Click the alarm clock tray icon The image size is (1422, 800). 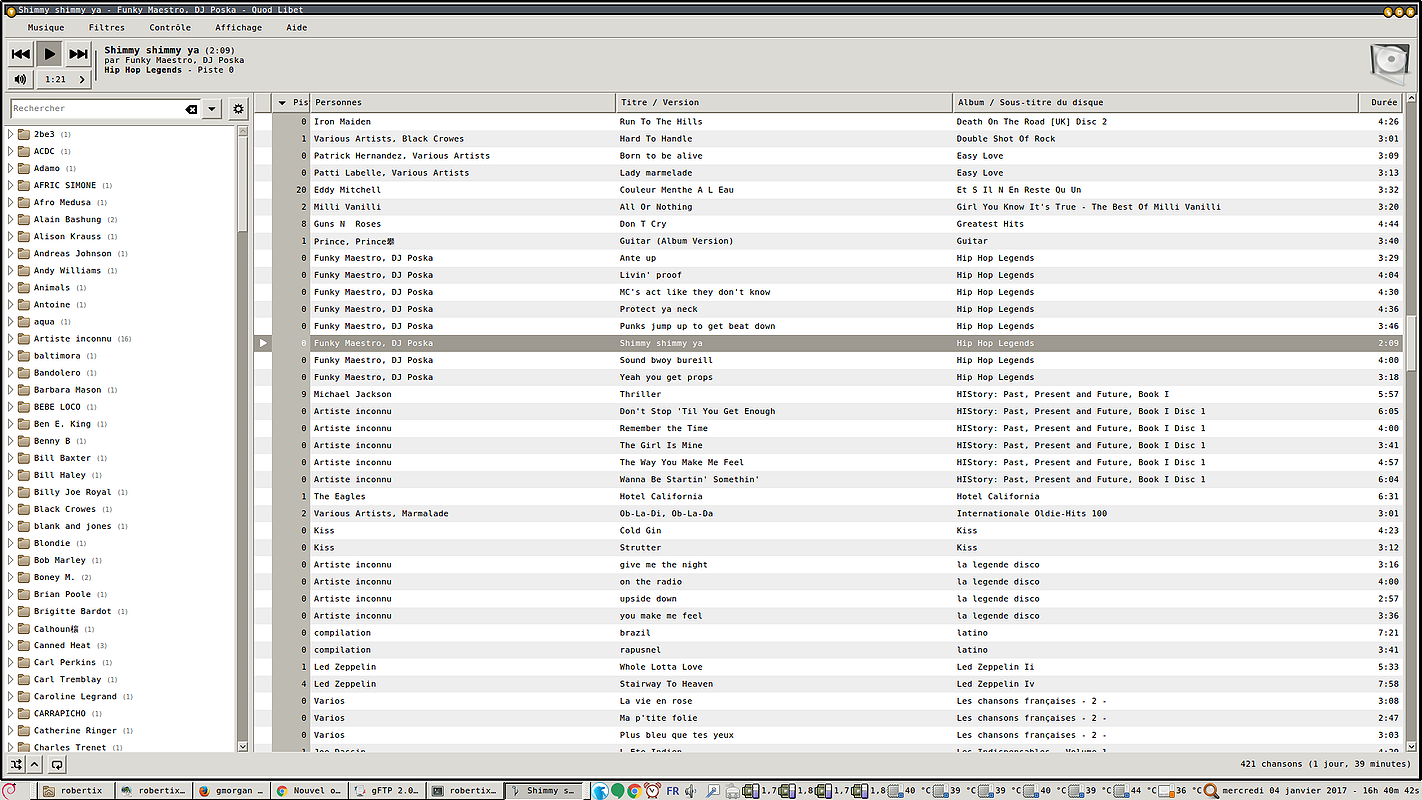652,790
